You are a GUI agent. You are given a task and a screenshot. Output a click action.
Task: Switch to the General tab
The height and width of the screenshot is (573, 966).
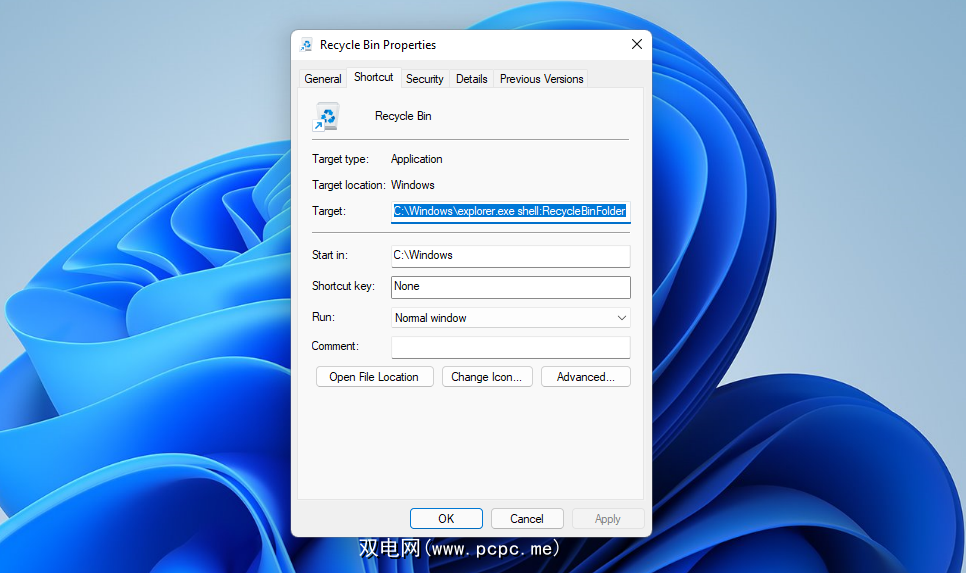(x=323, y=79)
